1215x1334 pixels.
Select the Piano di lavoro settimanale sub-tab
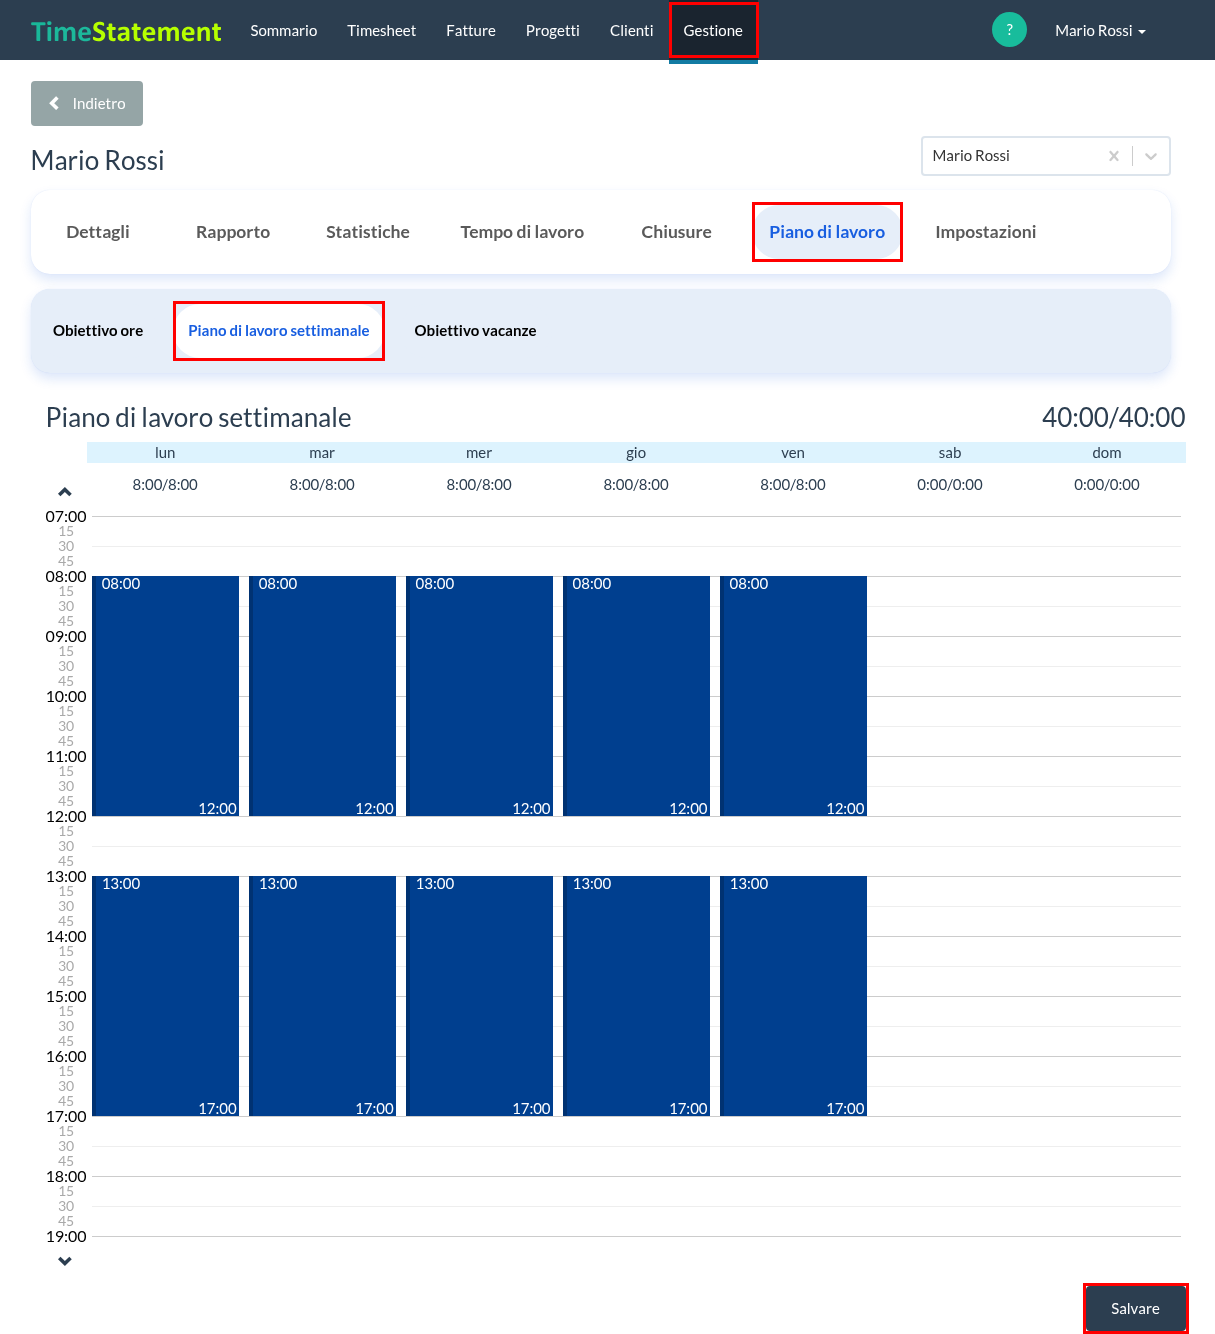tap(279, 331)
